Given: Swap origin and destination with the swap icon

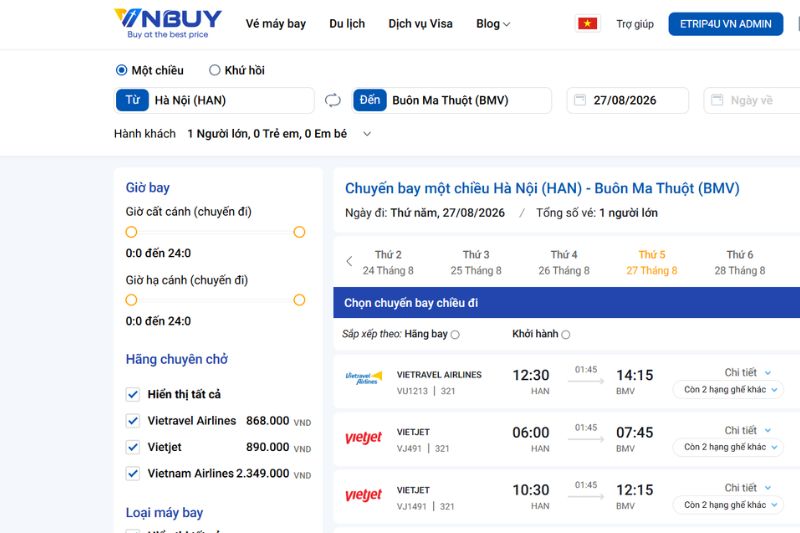Looking at the screenshot, I should point(333,100).
